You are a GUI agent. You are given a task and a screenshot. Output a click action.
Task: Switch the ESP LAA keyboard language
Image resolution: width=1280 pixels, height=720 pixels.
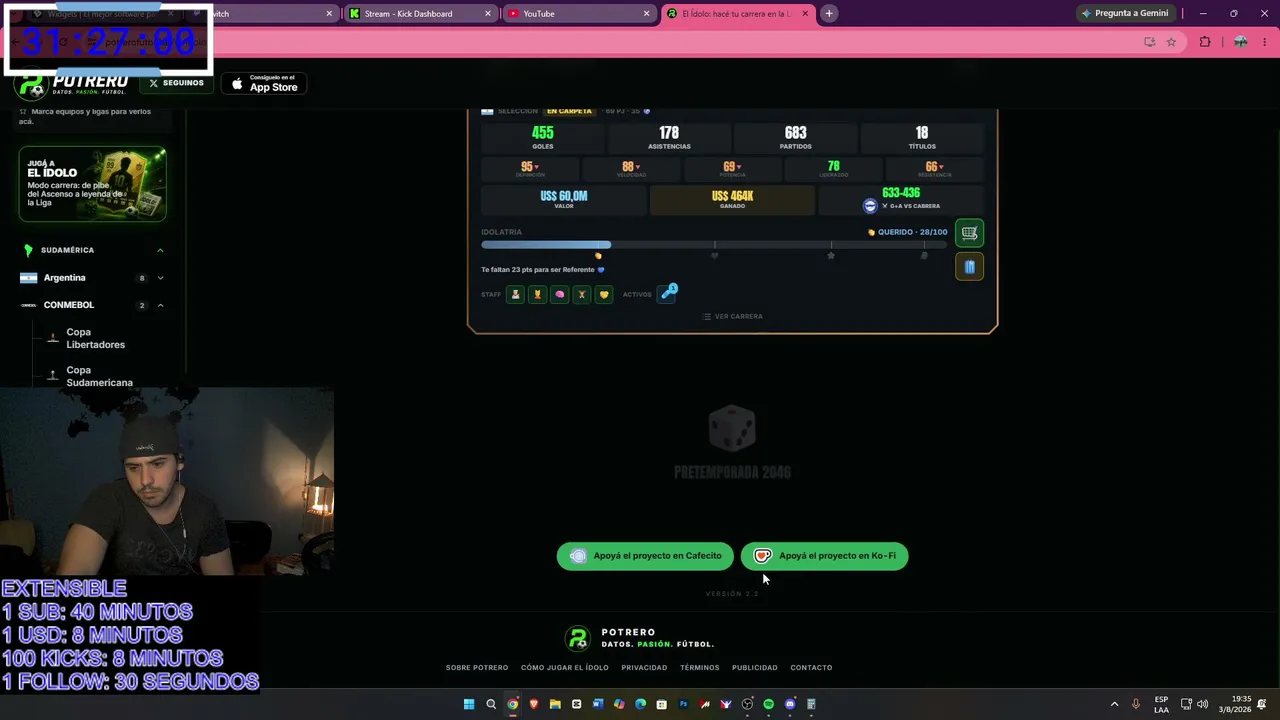[1161, 704]
